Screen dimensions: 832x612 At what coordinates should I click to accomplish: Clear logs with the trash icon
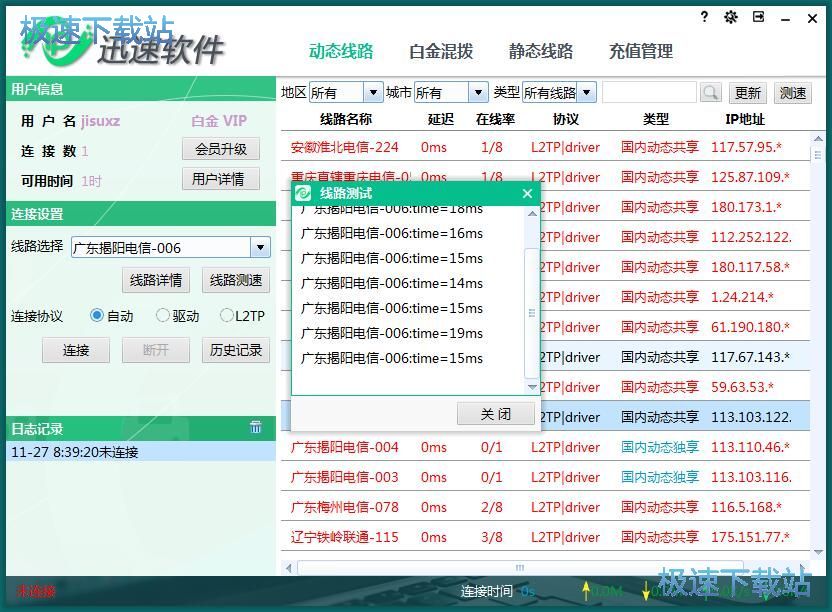(x=256, y=428)
